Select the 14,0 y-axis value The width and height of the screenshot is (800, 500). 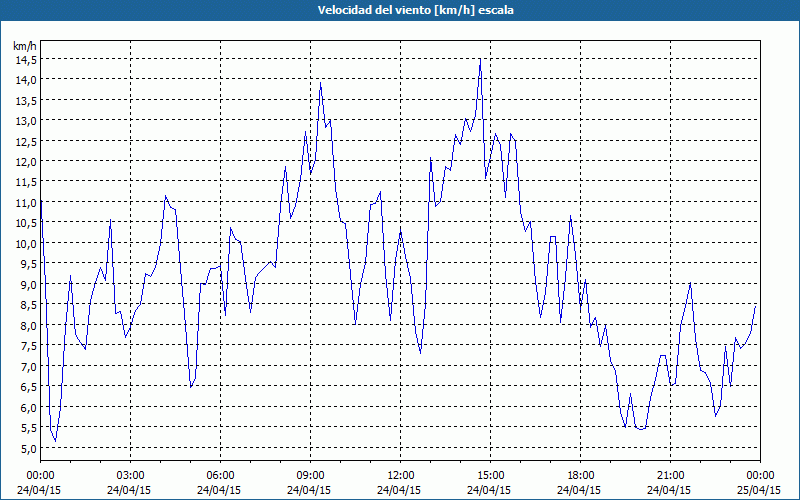26,80
